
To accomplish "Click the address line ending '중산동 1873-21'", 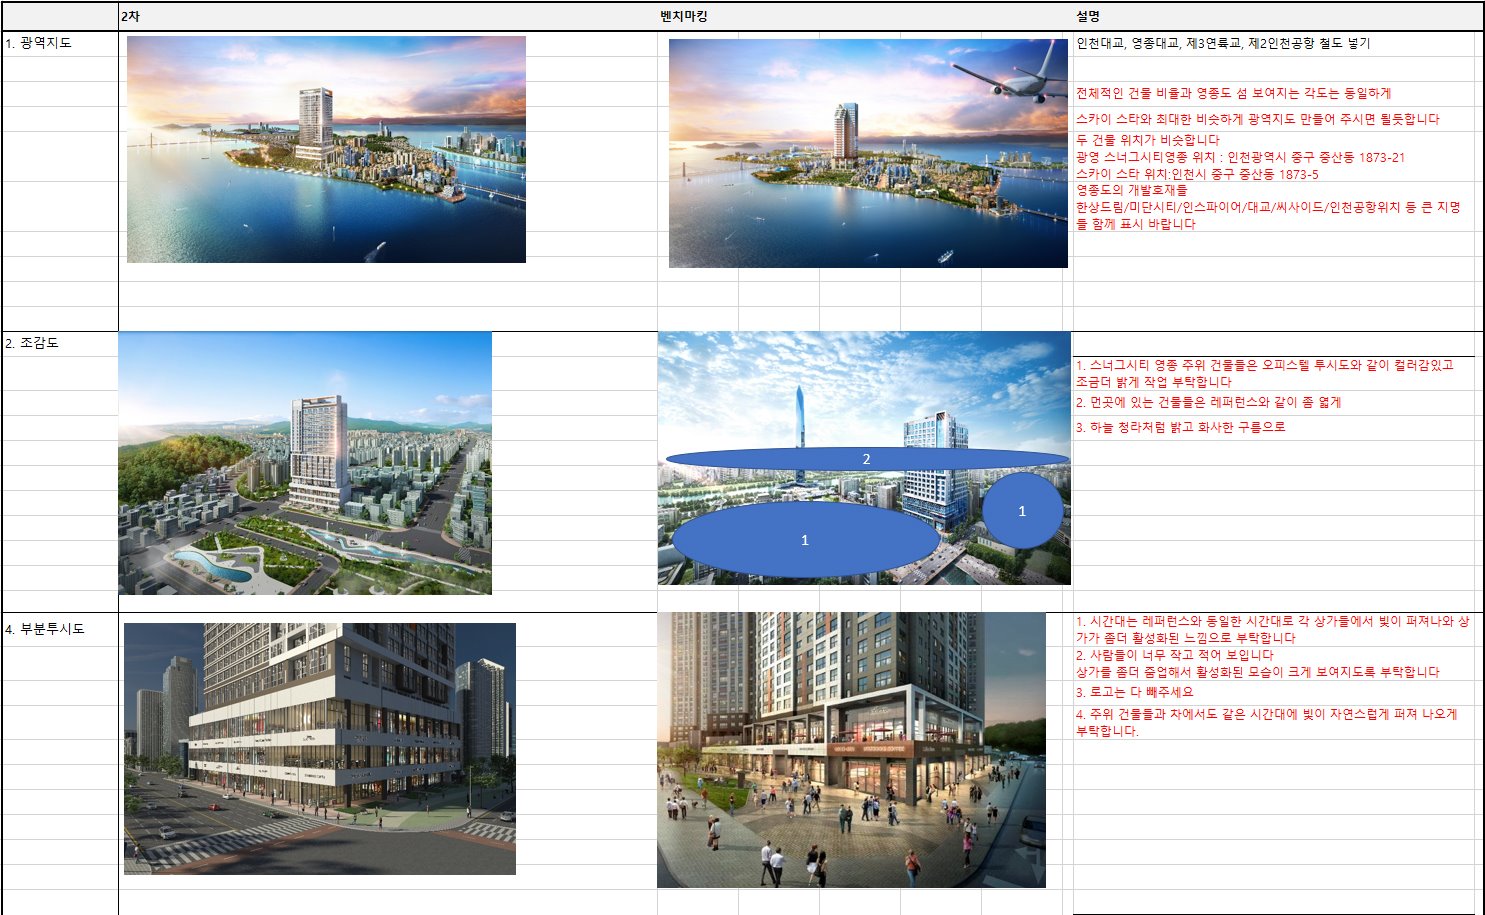I will coord(1240,157).
